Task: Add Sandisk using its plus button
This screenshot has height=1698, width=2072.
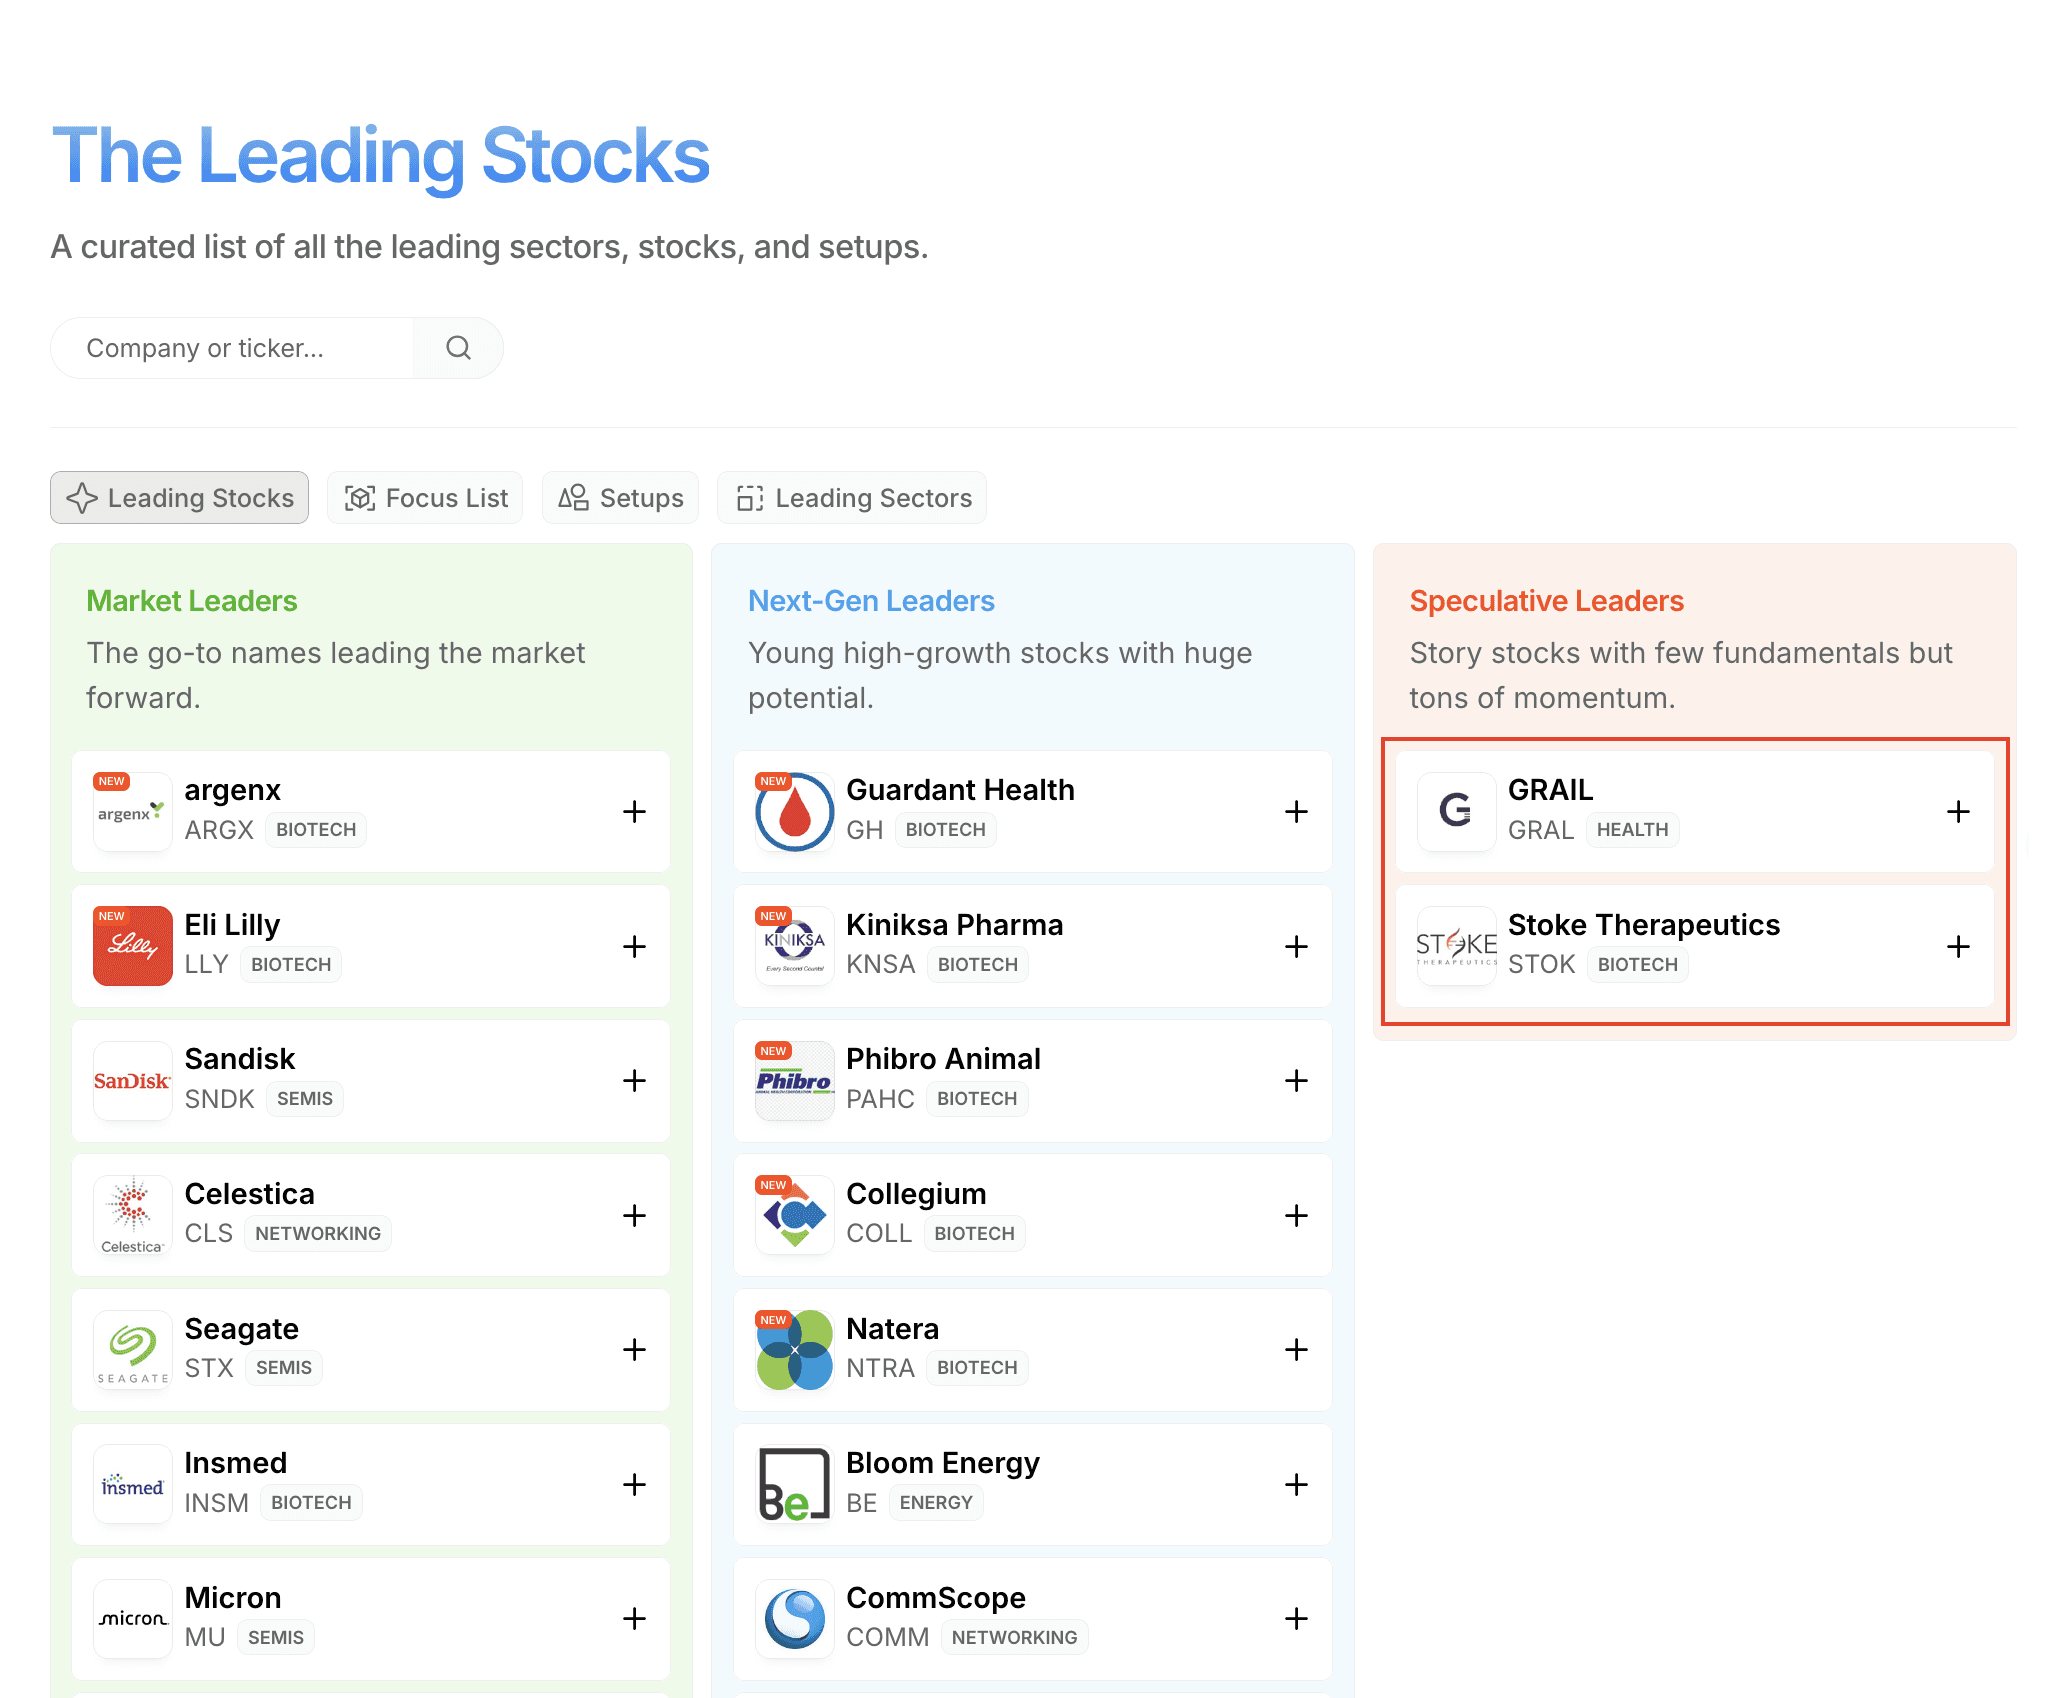Action: point(634,1081)
